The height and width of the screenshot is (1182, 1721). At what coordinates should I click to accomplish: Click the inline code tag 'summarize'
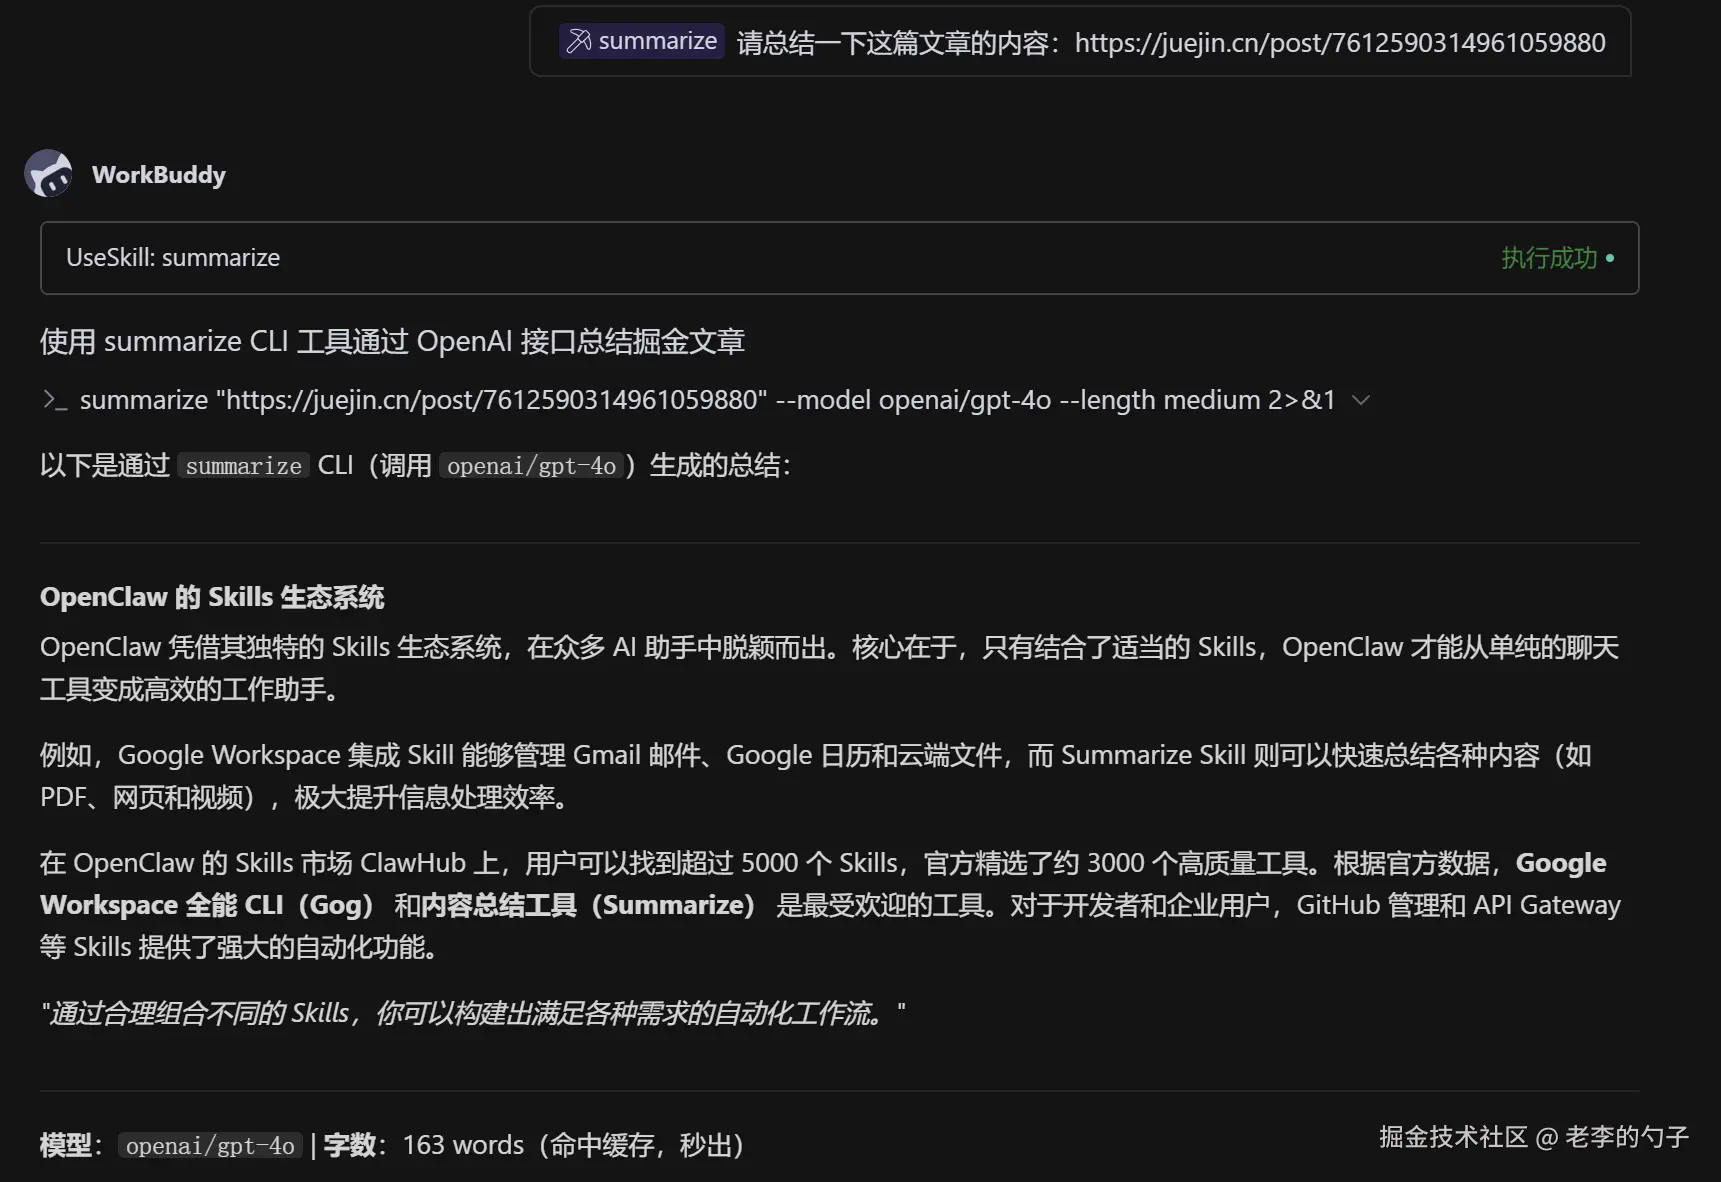(x=243, y=466)
